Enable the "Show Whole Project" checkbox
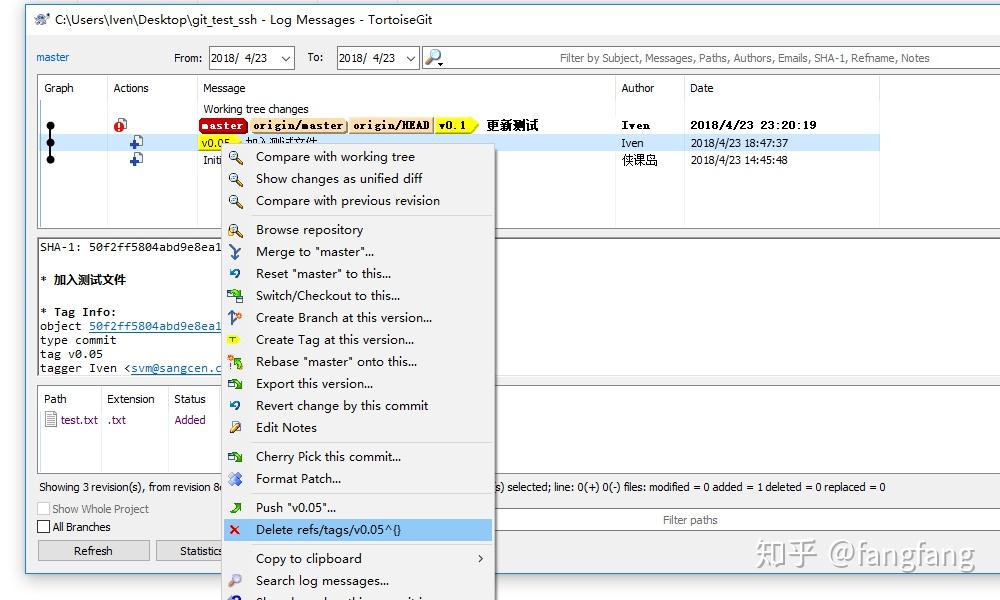The image size is (1000, 600). tap(43, 509)
